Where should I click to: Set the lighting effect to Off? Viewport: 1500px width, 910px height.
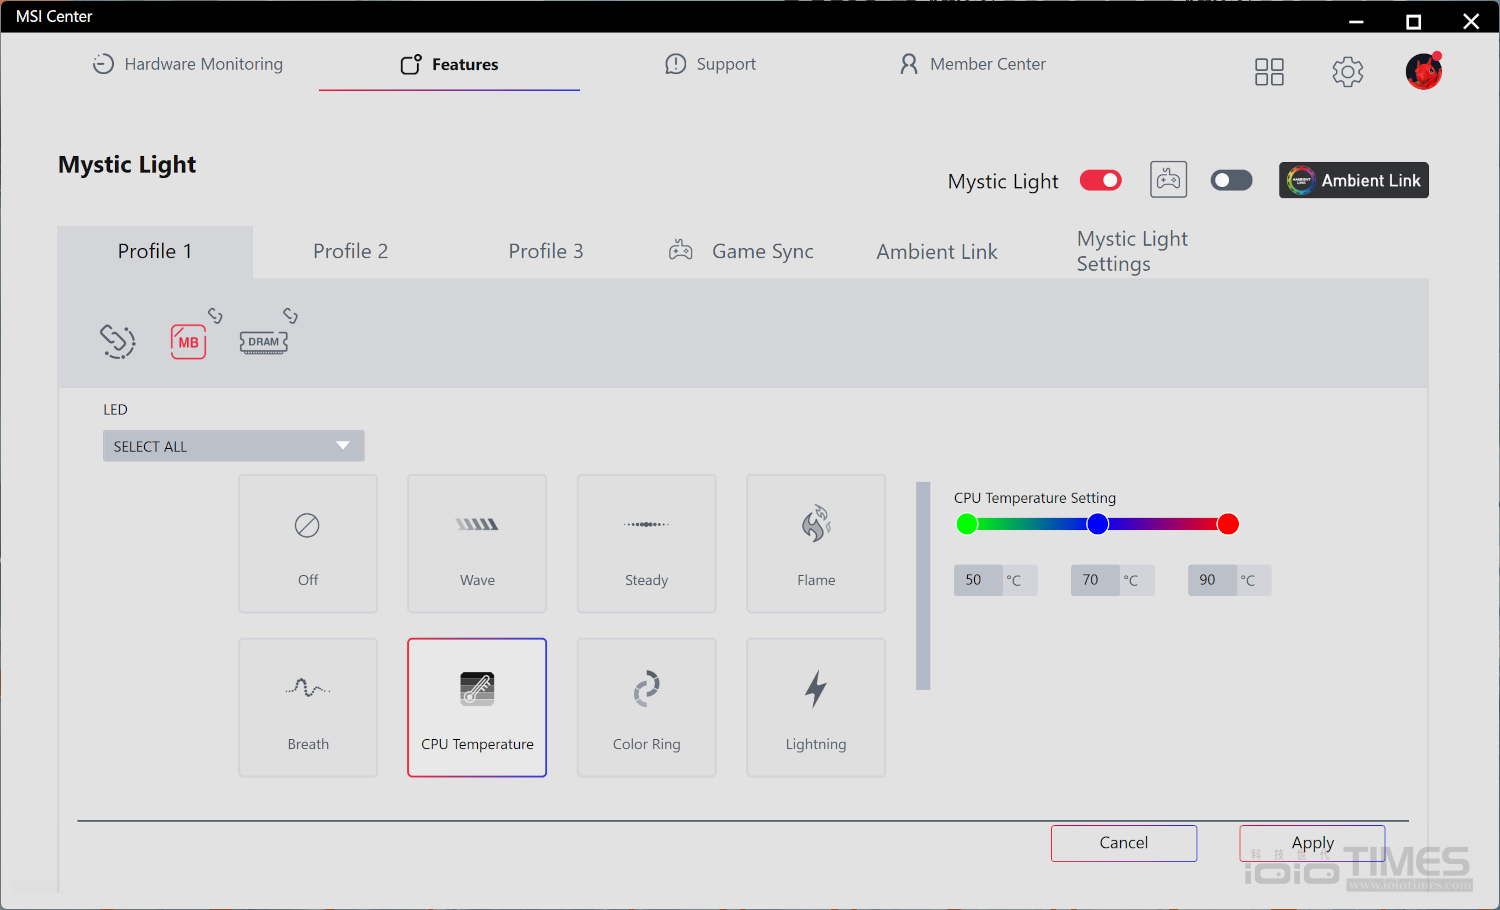[x=308, y=543]
